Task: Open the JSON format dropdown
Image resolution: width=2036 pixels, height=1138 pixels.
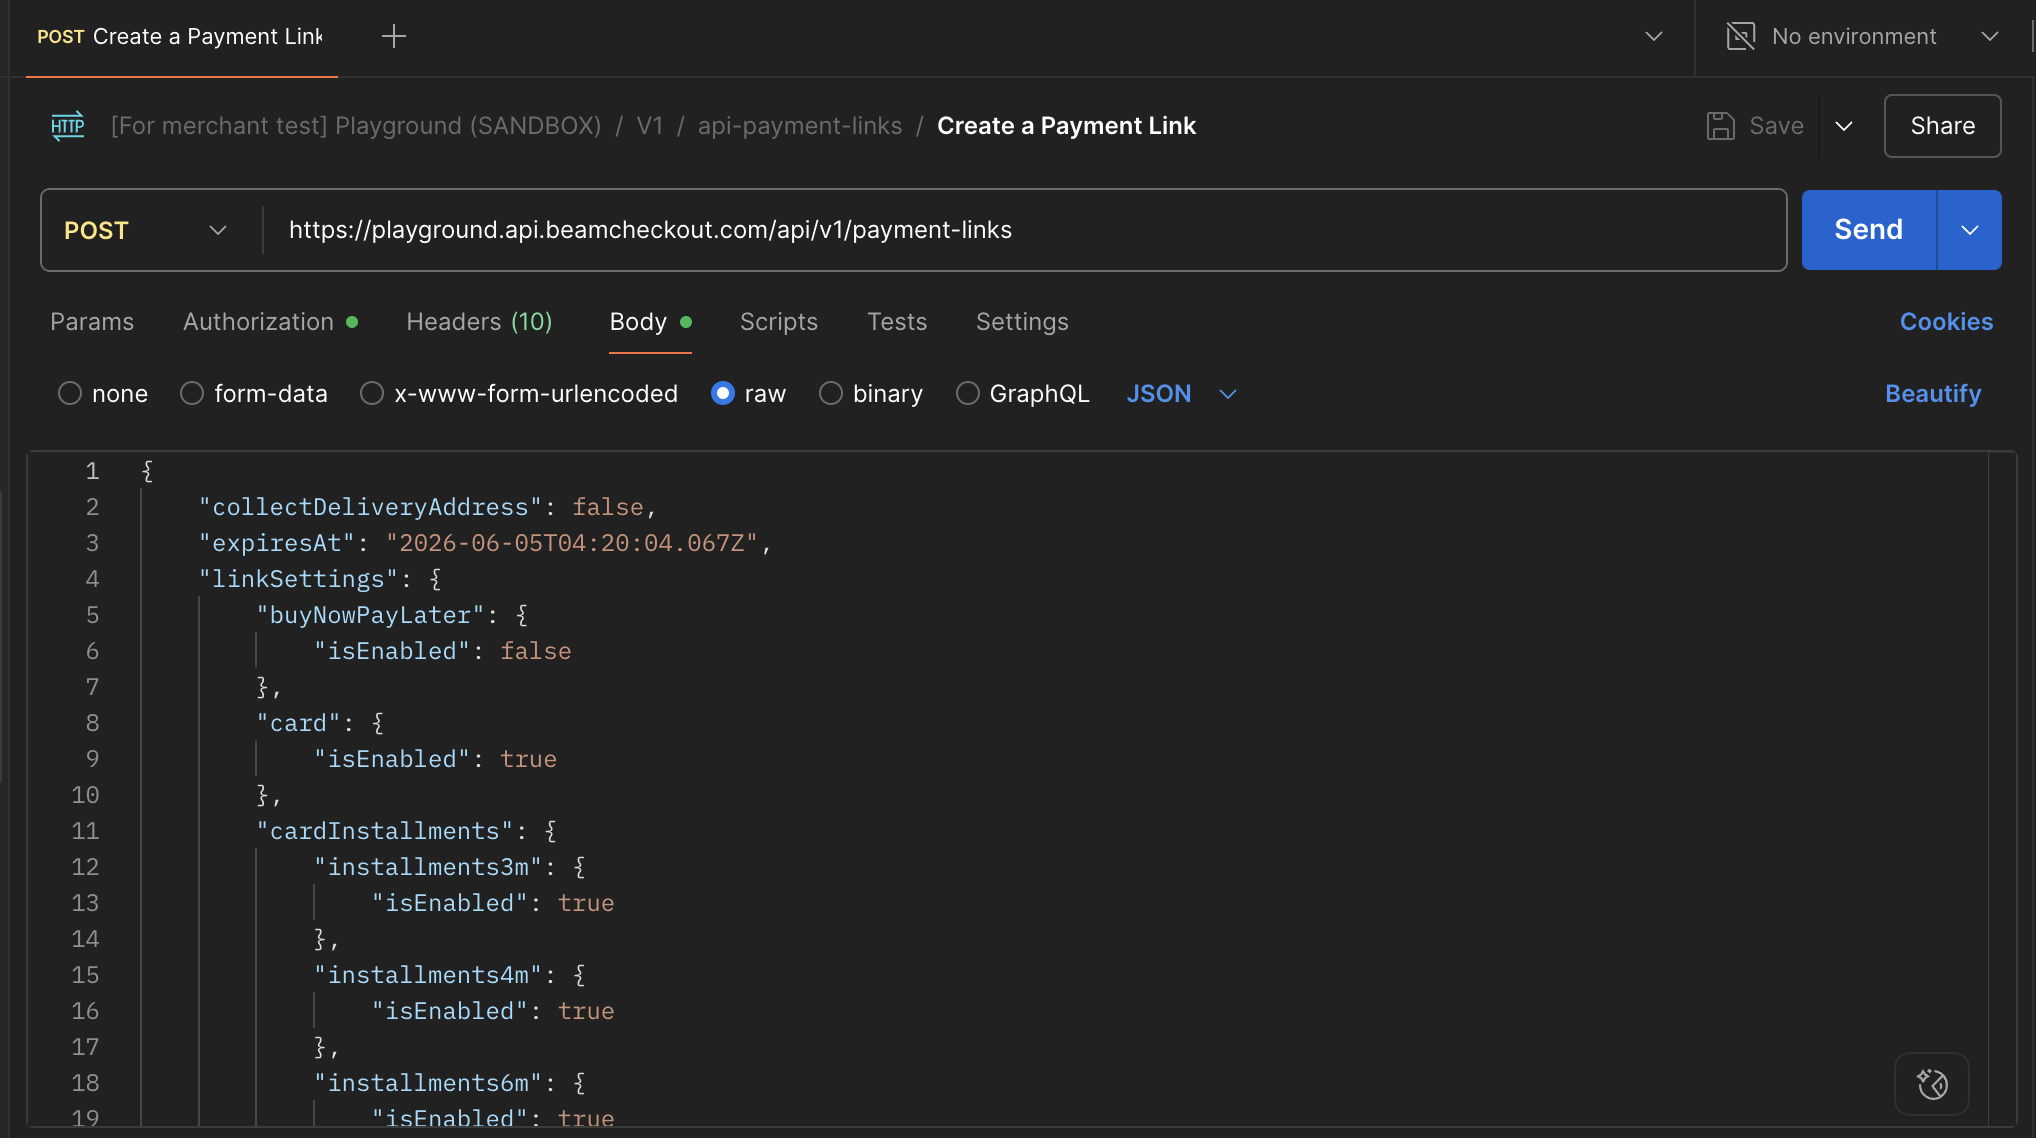Action: [1182, 394]
